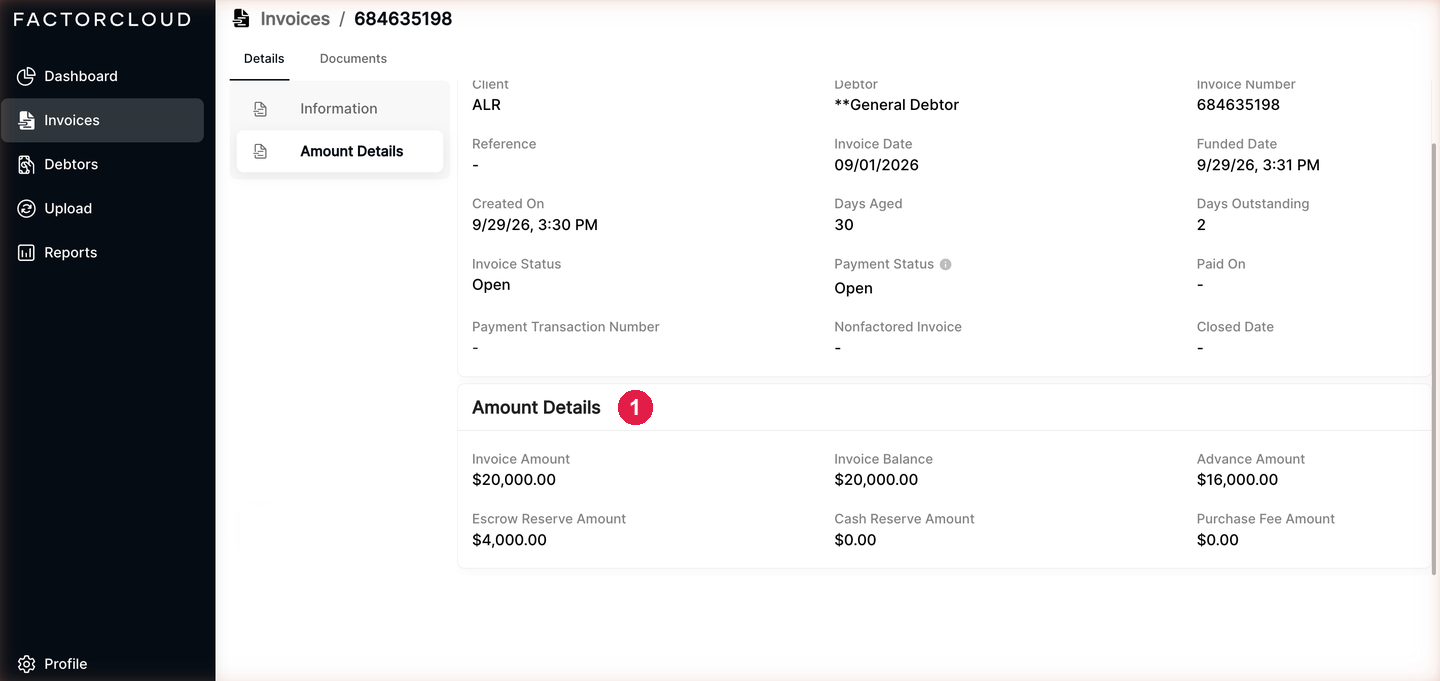Click the FACTORCLOUD logo
Viewport: 1440px width, 681px height.
(102, 19)
